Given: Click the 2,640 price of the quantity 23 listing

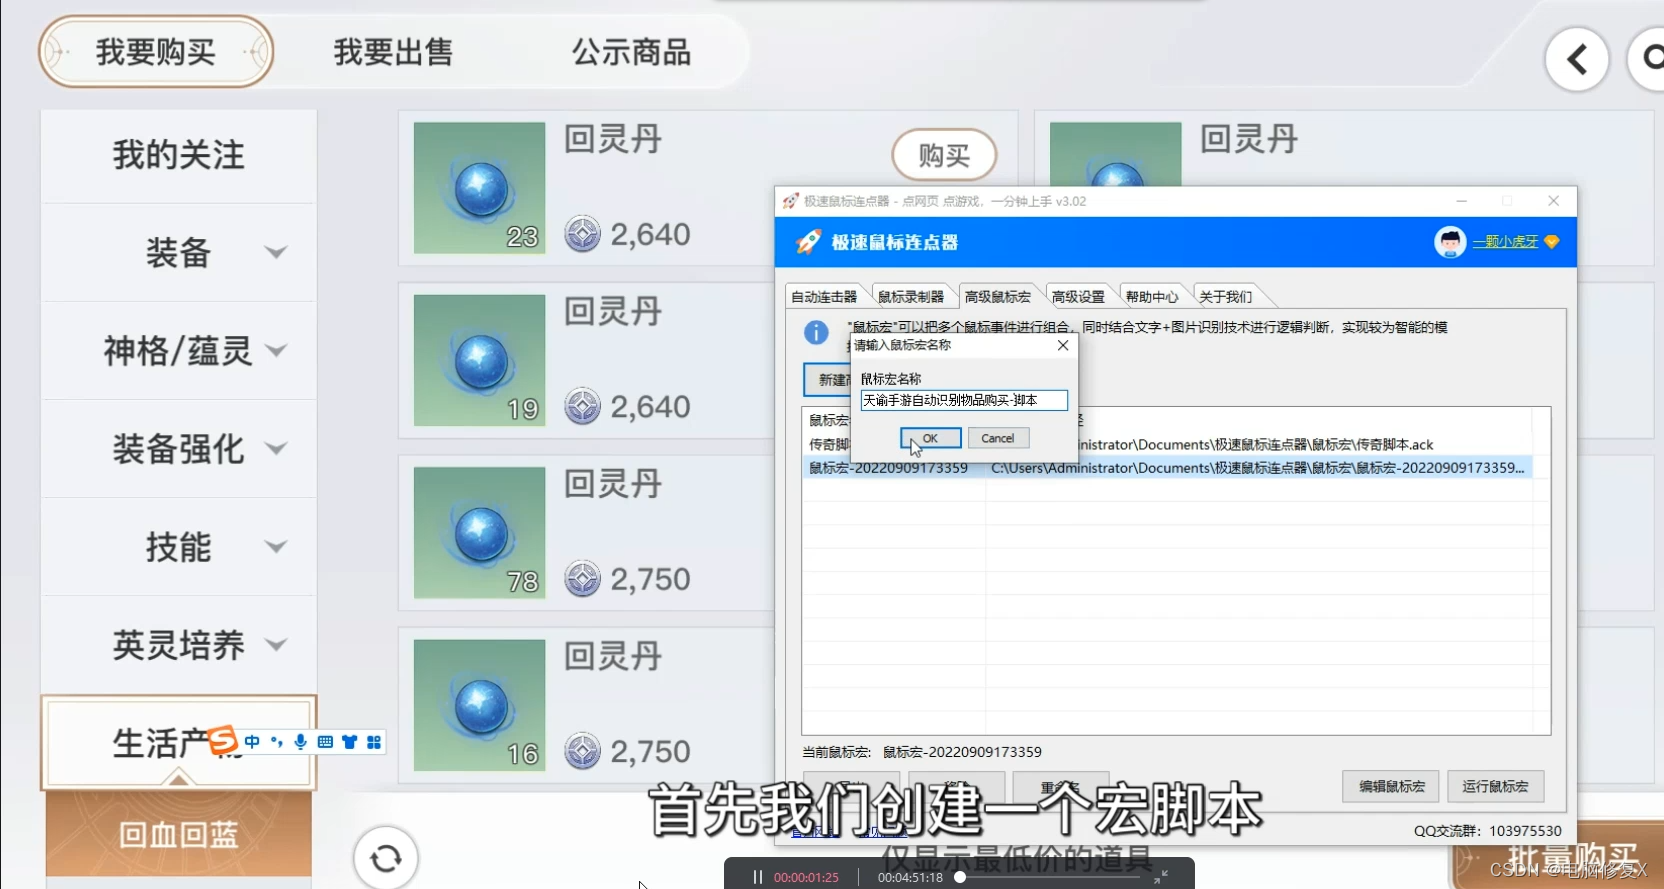Looking at the screenshot, I should (650, 234).
